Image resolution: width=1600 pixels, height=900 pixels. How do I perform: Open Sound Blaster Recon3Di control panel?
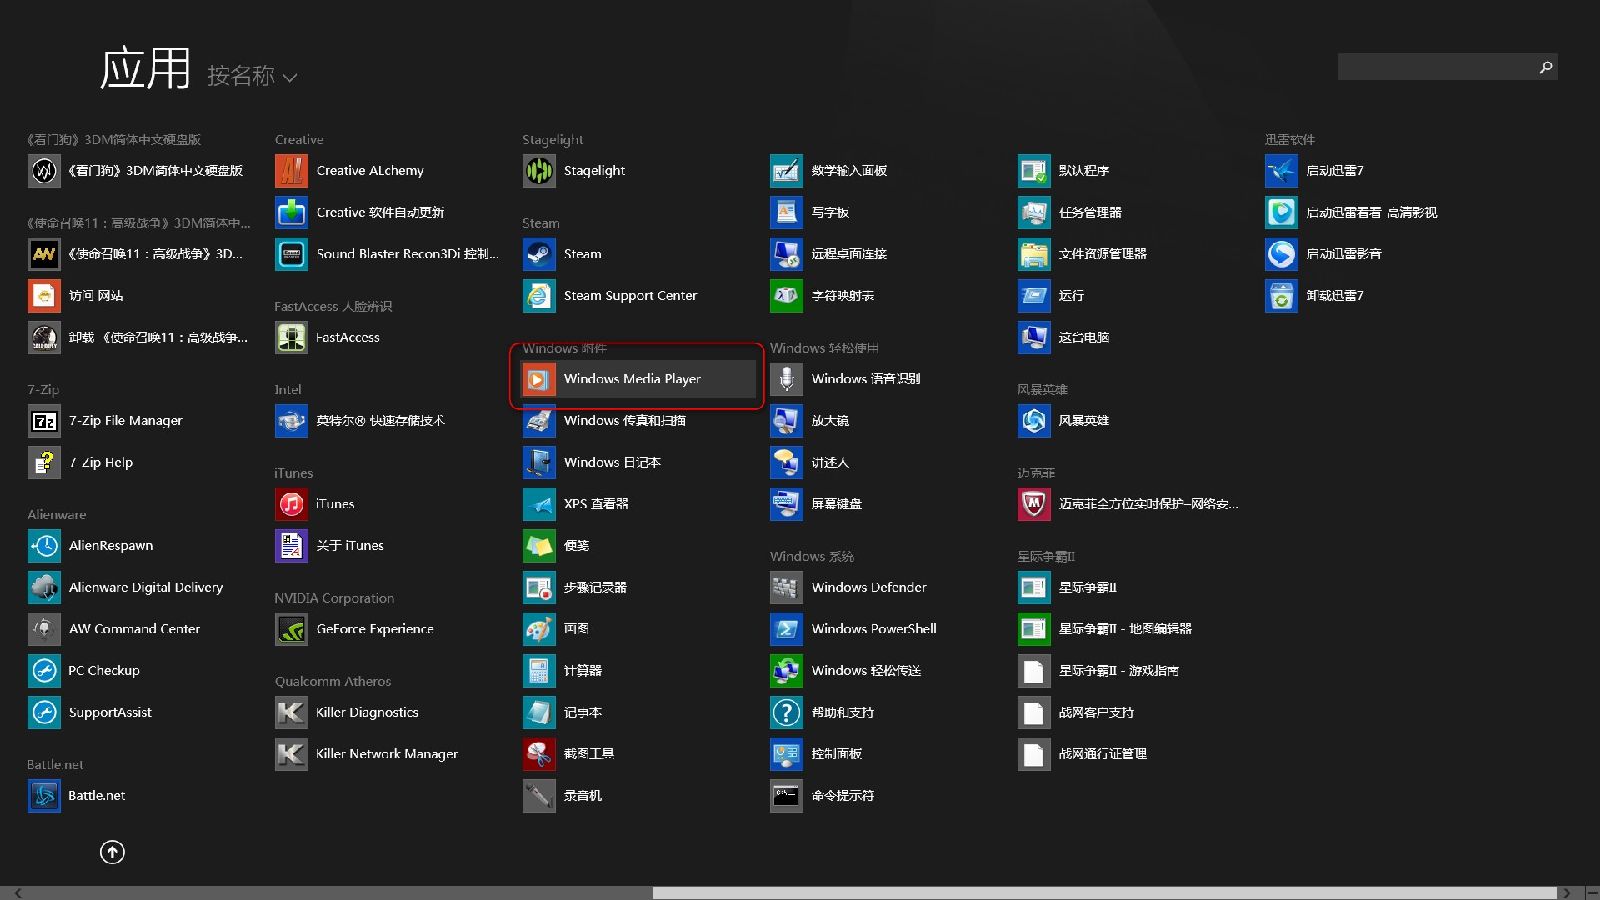tap(386, 254)
